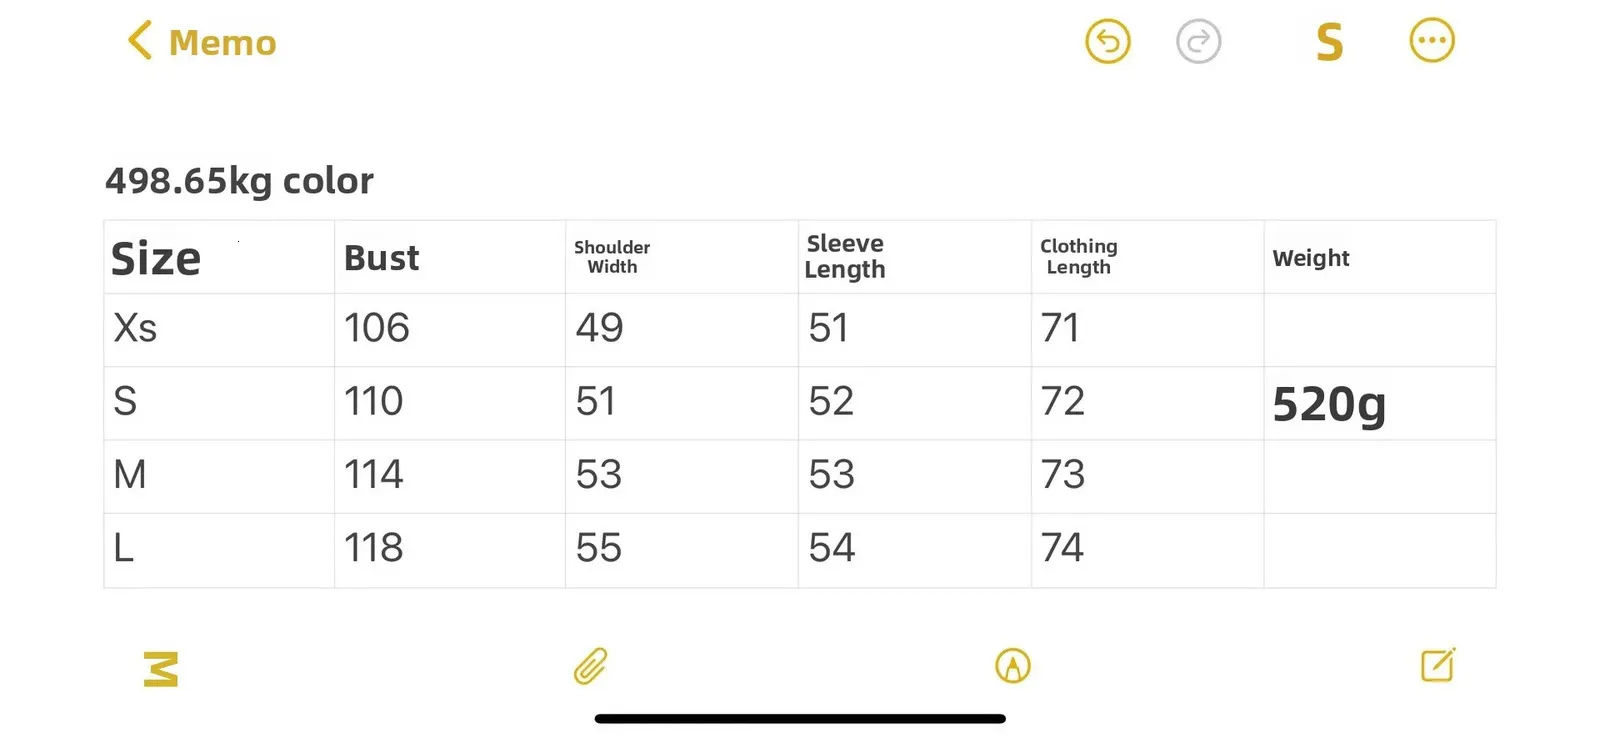
Task: Tap the home indicator bar
Action: 800,718
